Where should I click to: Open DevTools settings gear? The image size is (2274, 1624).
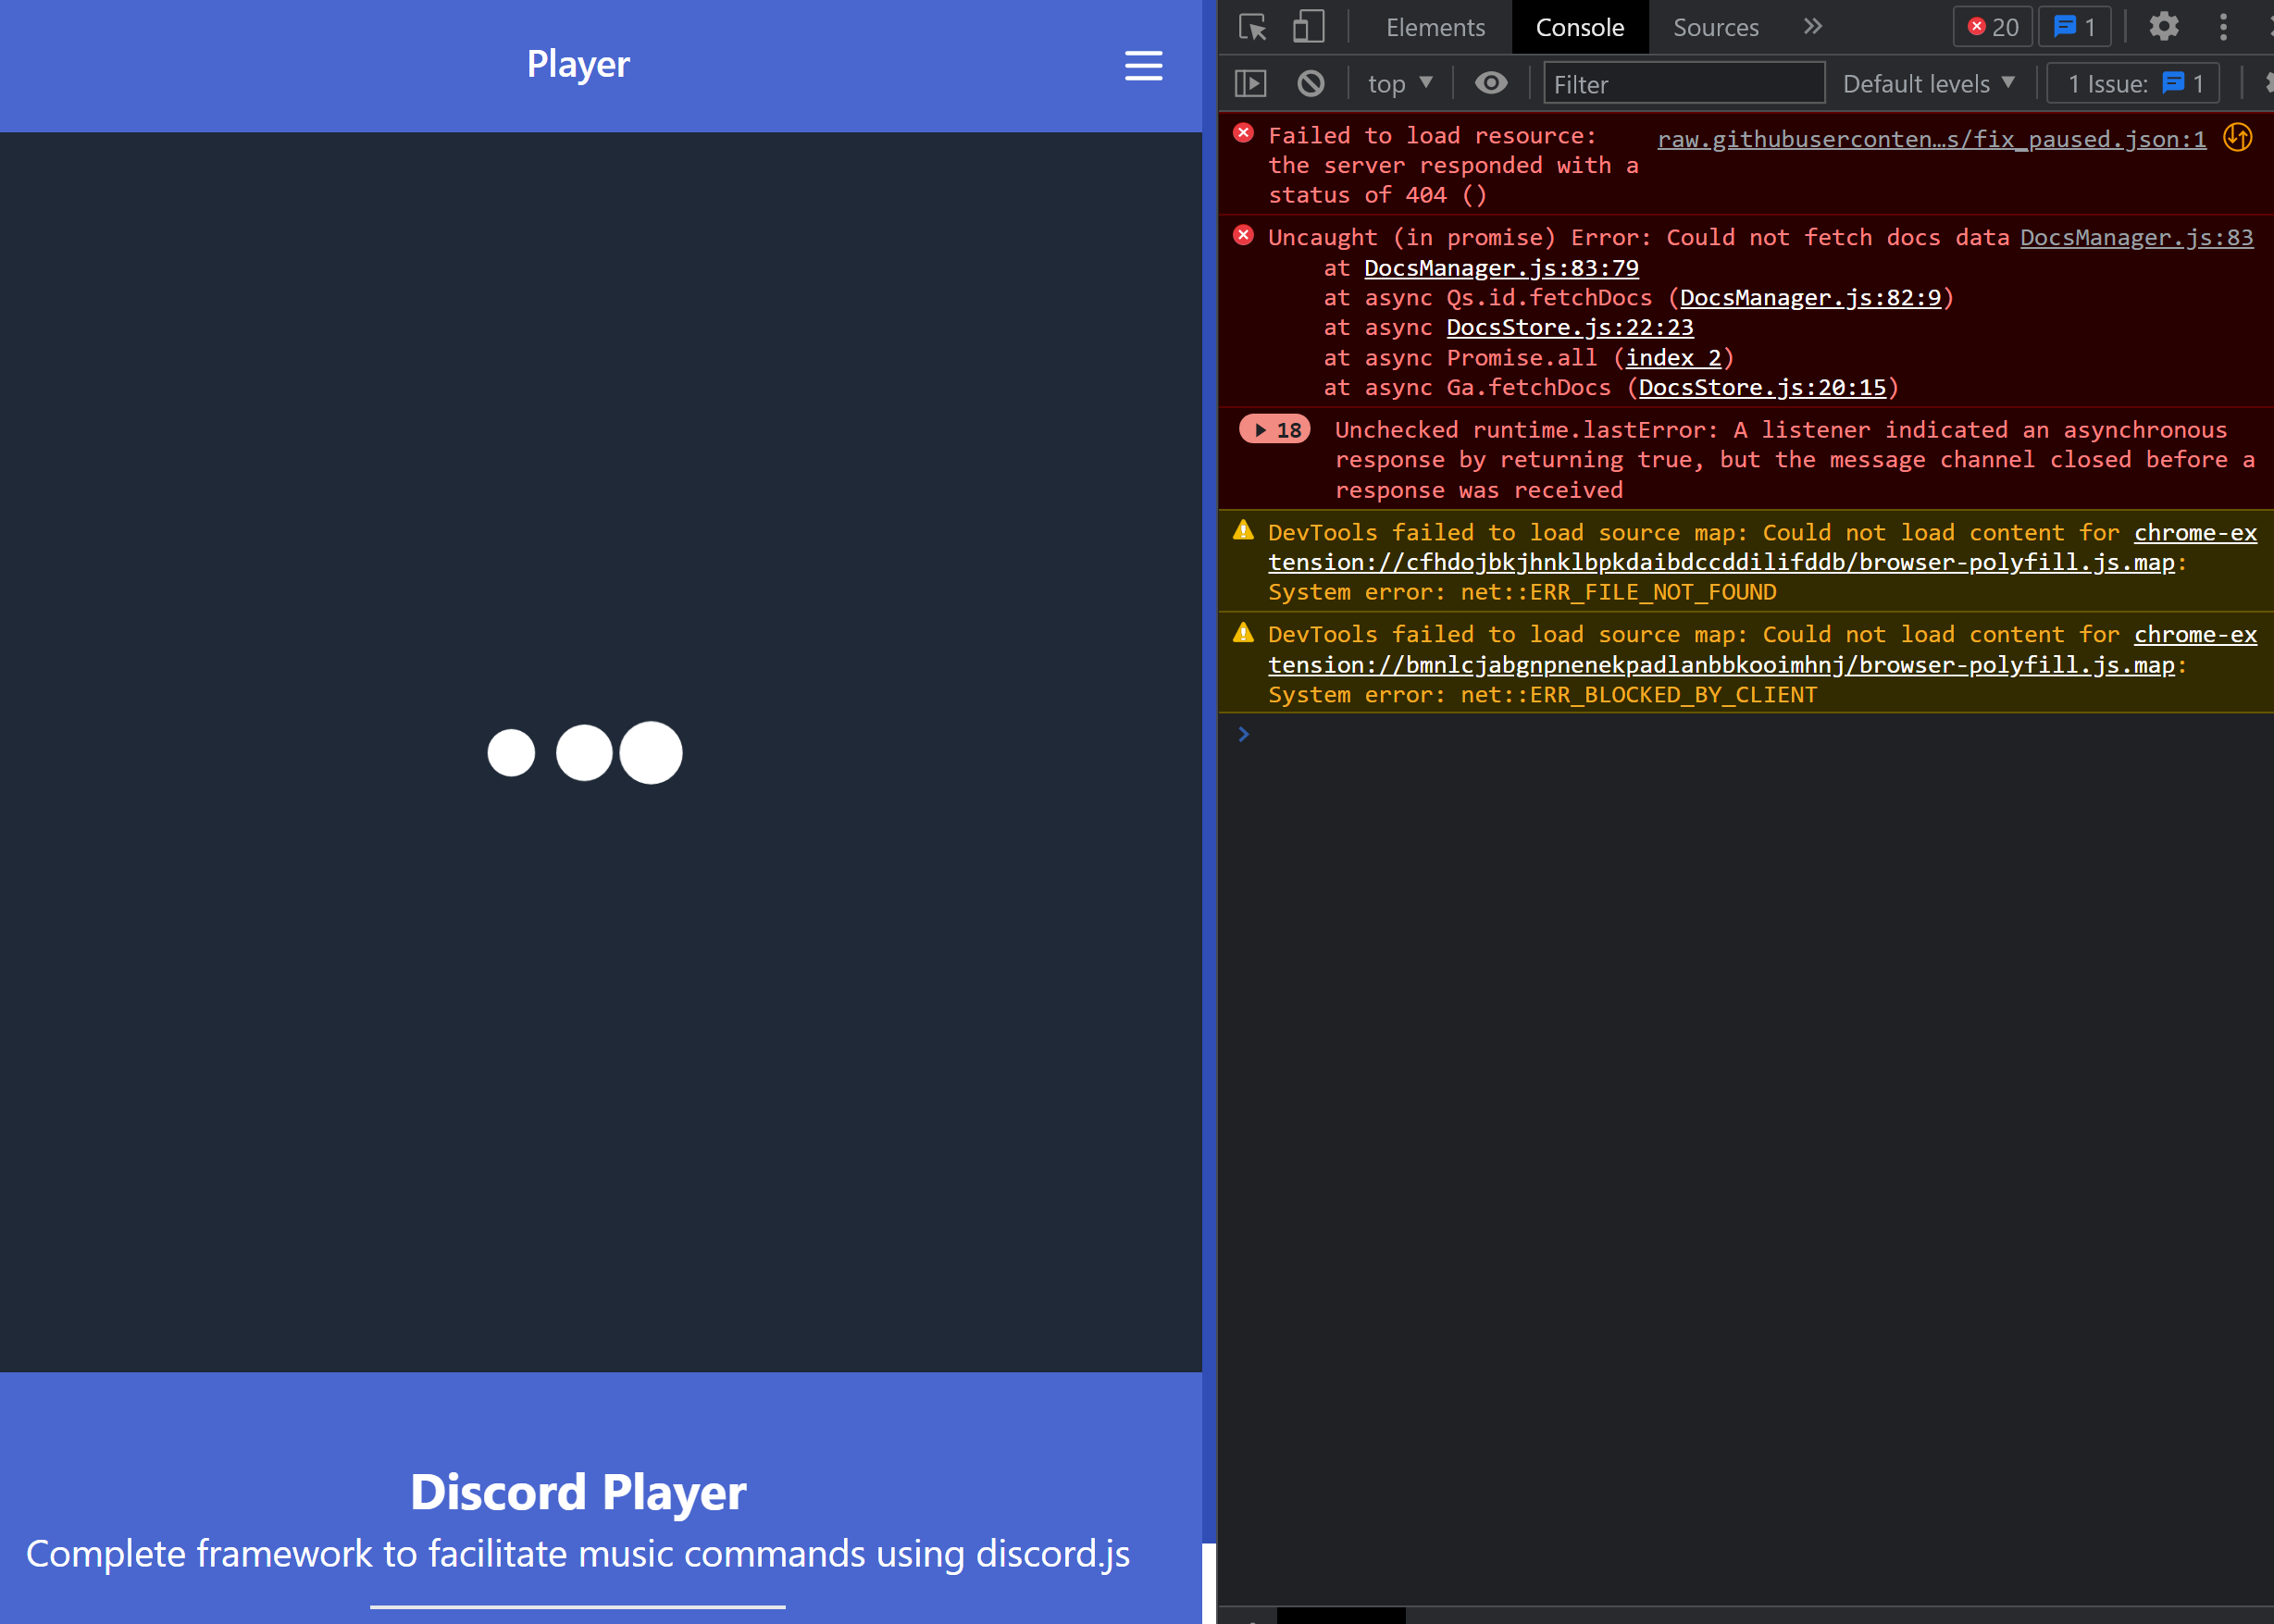[x=2163, y=27]
